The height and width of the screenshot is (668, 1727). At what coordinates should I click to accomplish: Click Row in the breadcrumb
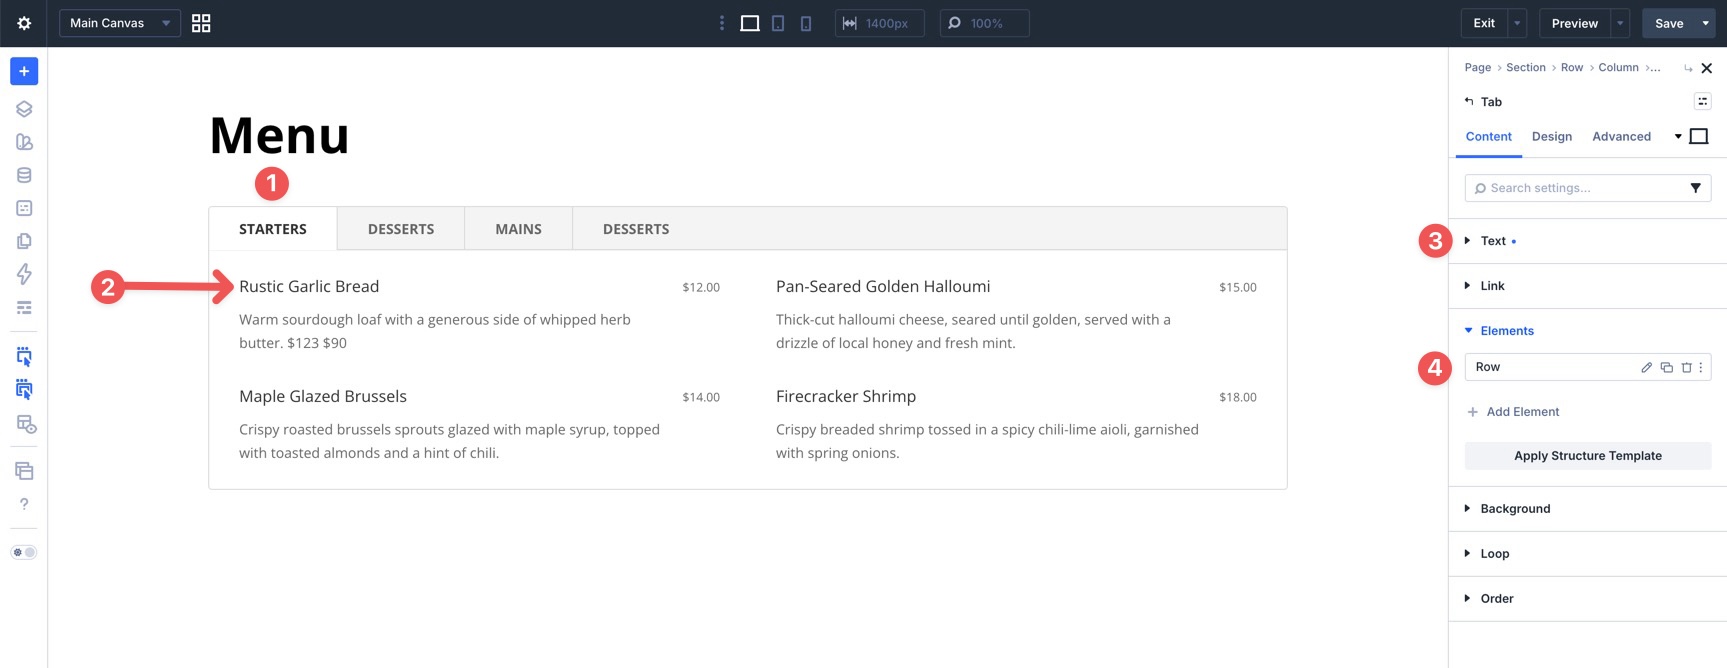(1572, 67)
